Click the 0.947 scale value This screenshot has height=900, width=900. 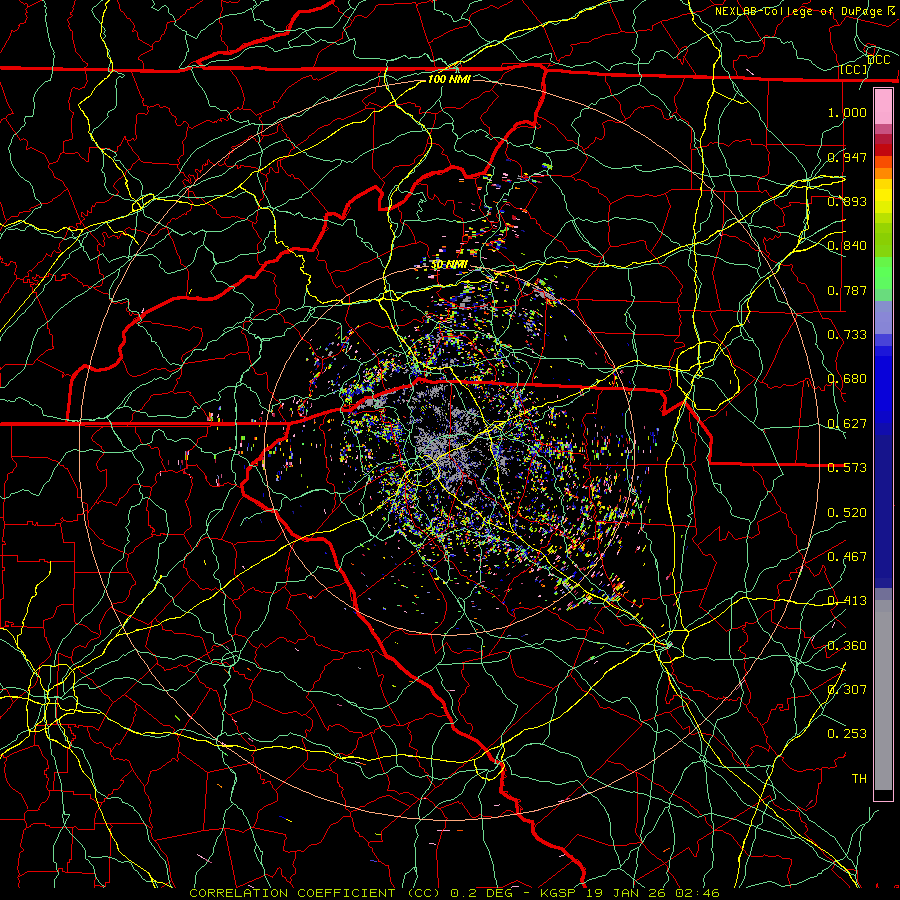847,157
